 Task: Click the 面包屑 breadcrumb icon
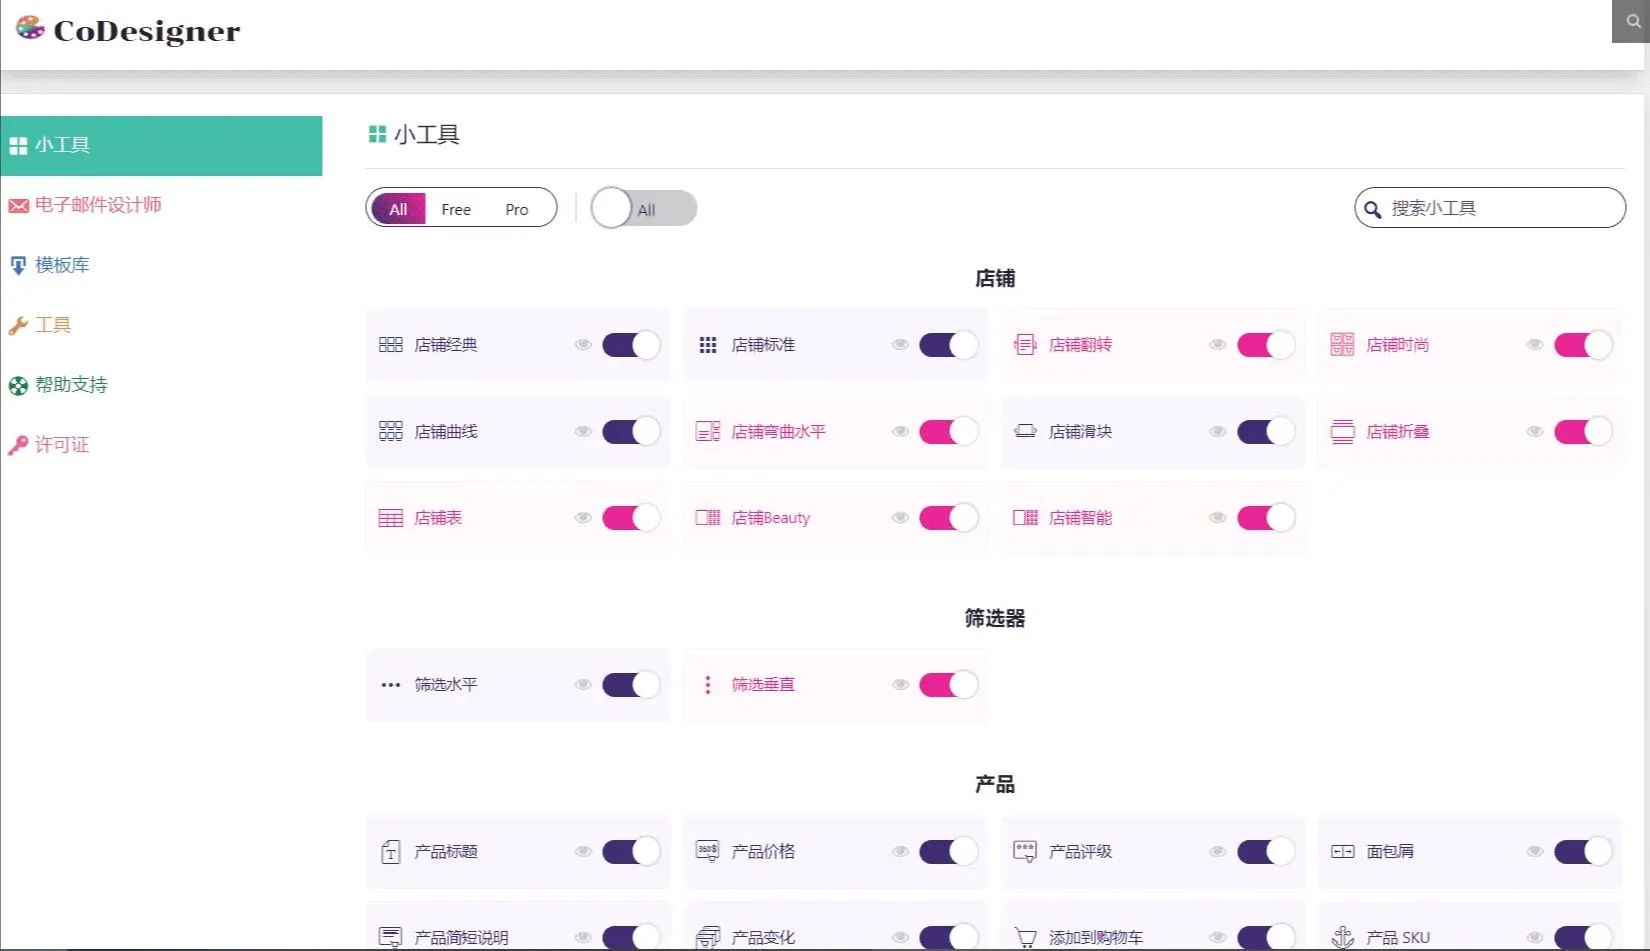pyautogui.click(x=1342, y=852)
